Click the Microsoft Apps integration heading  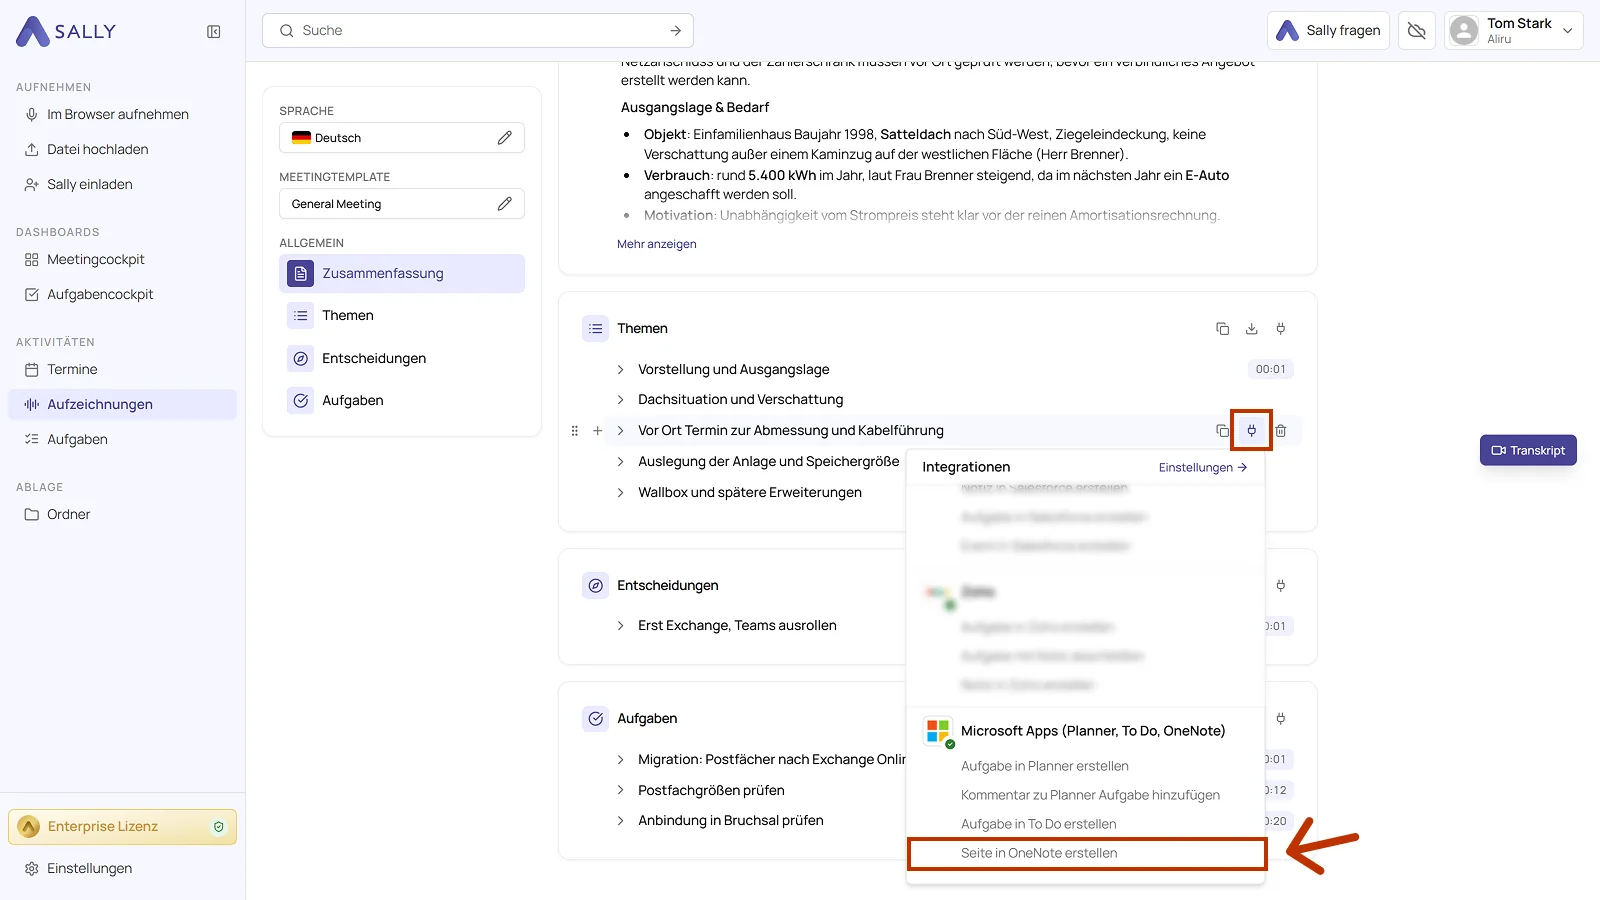tap(1093, 732)
